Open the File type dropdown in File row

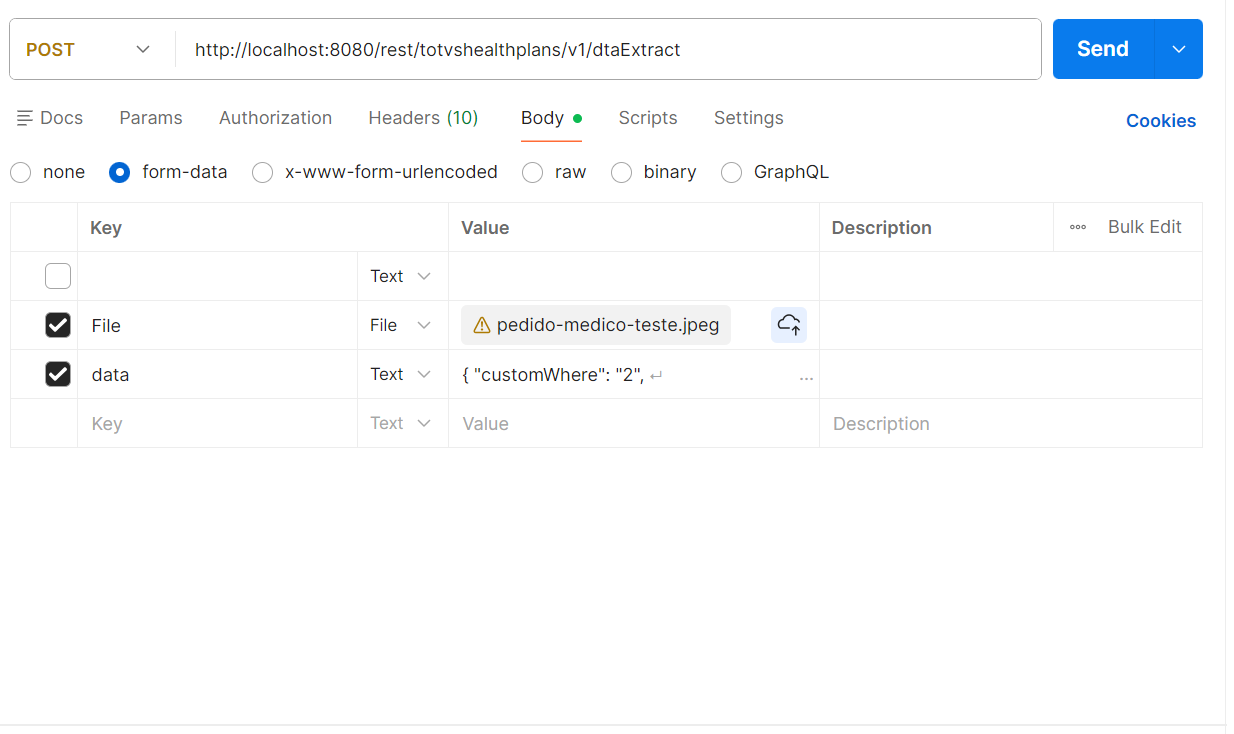pyautogui.click(x=401, y=325)
